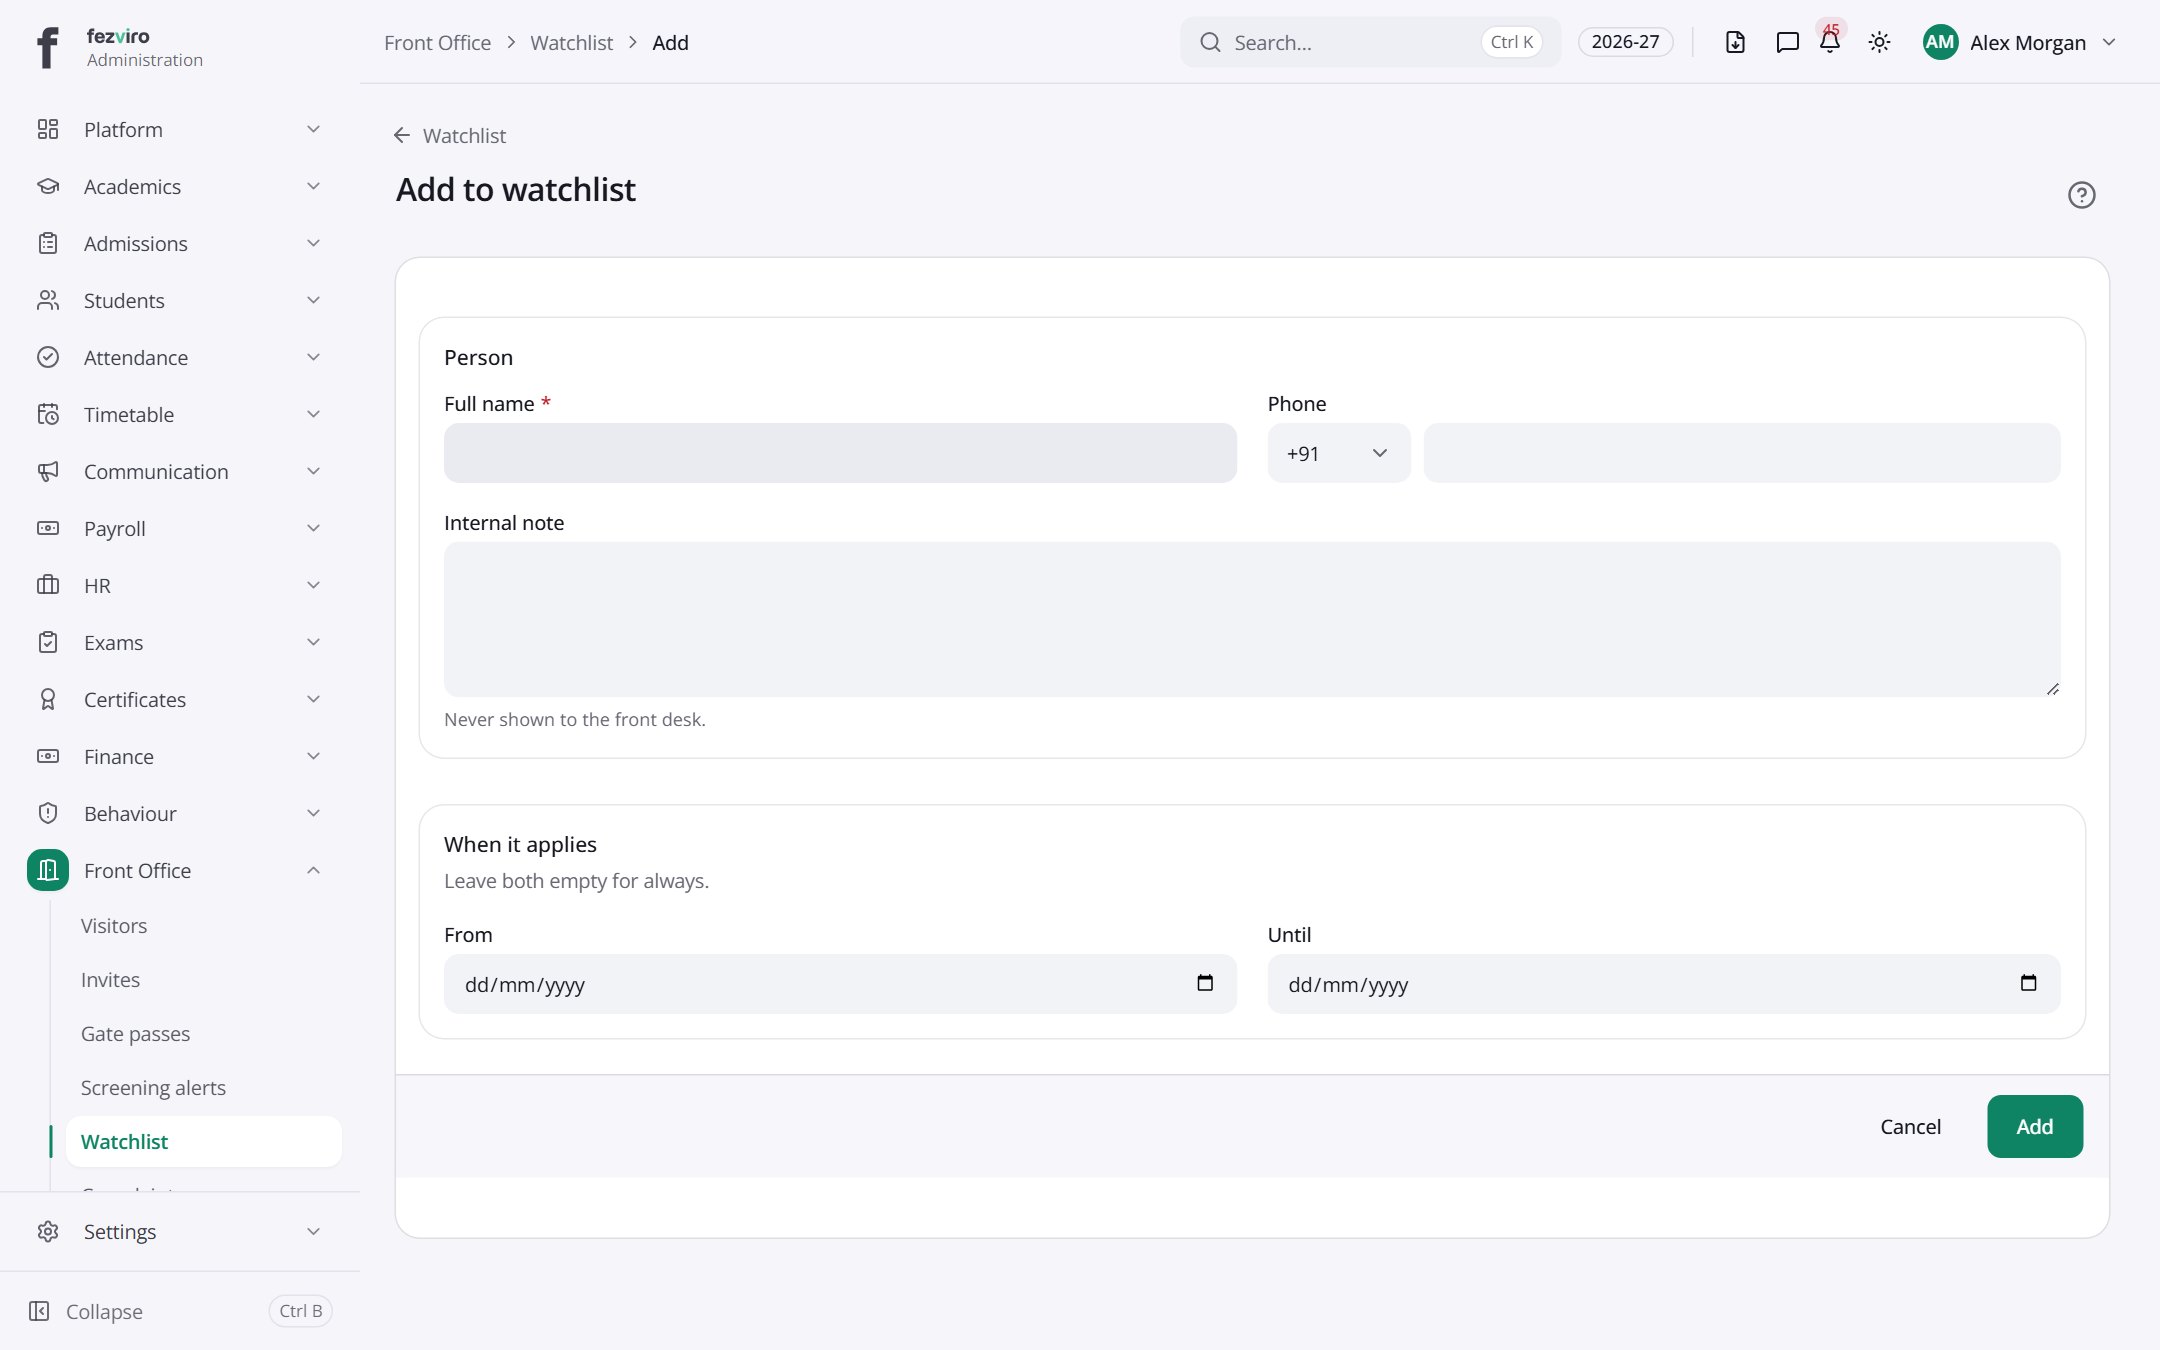
Task: Toggle the light/dark theme sun icon
Action: point(1879,42)
